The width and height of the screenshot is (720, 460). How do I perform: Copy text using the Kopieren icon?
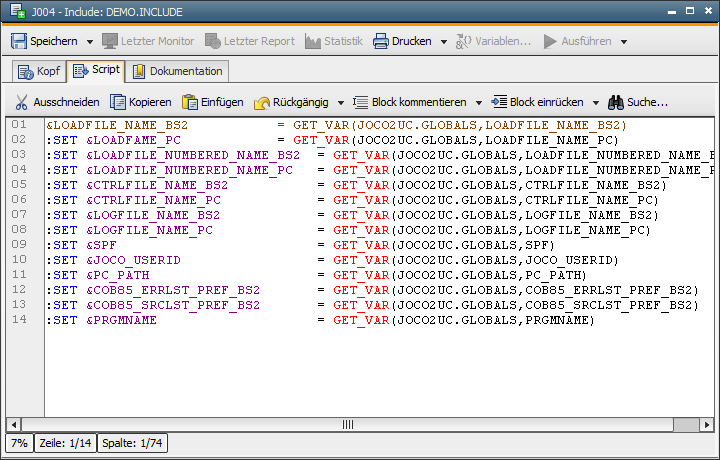[x=118, y=102]
